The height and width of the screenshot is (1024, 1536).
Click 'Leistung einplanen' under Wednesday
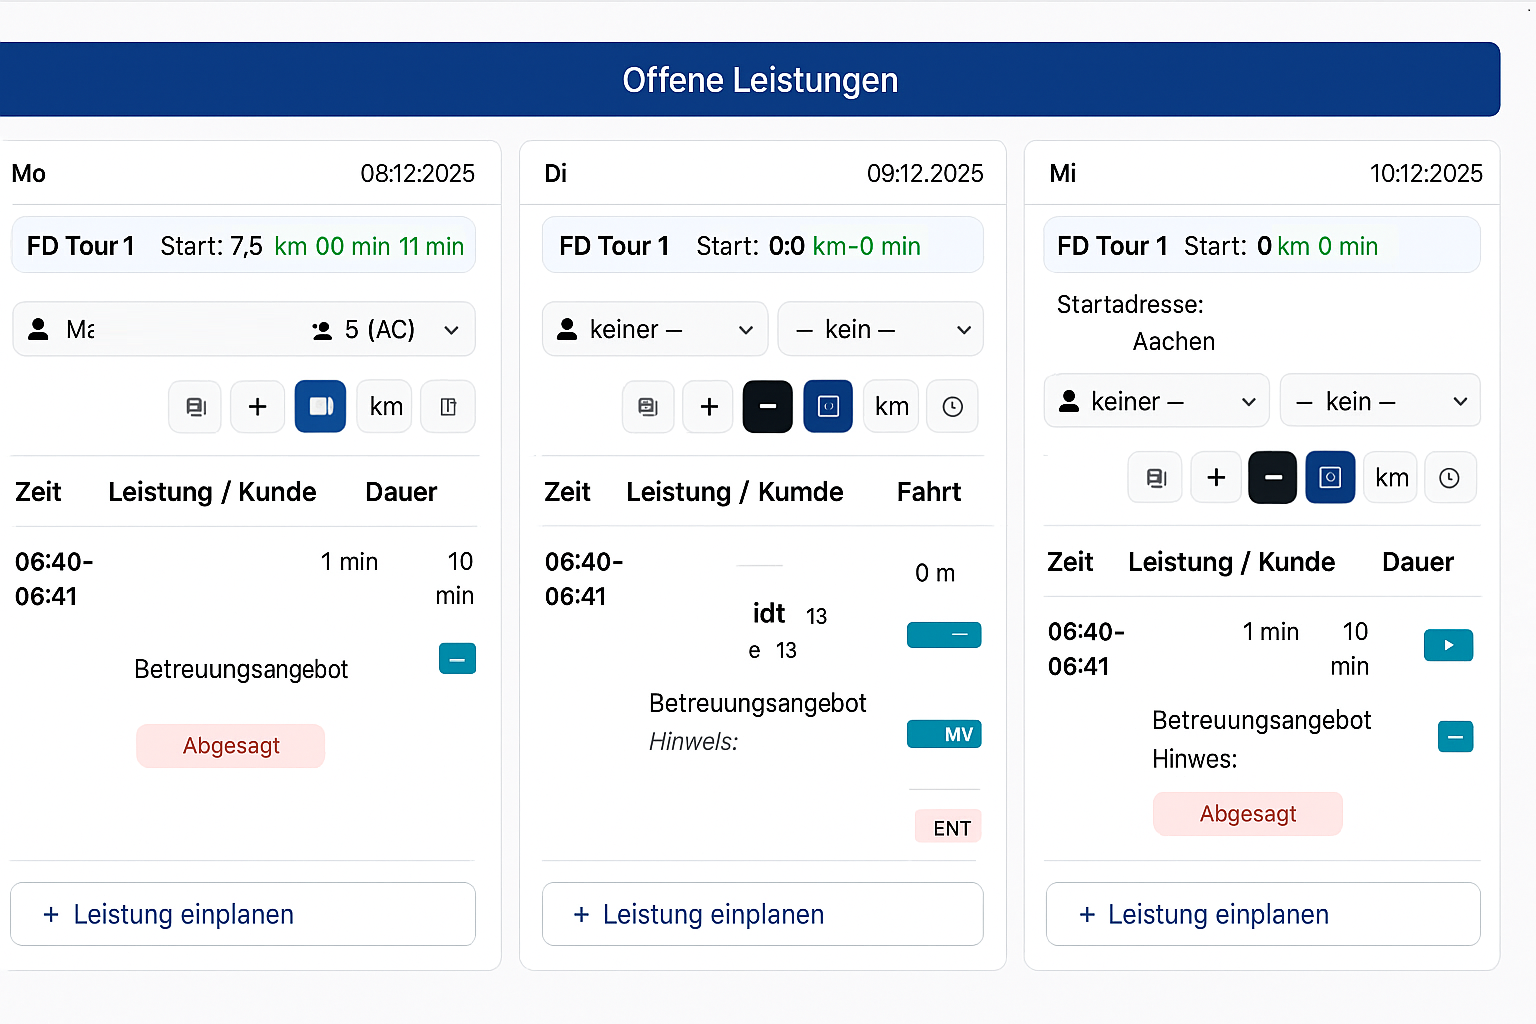pos(1263,914)
